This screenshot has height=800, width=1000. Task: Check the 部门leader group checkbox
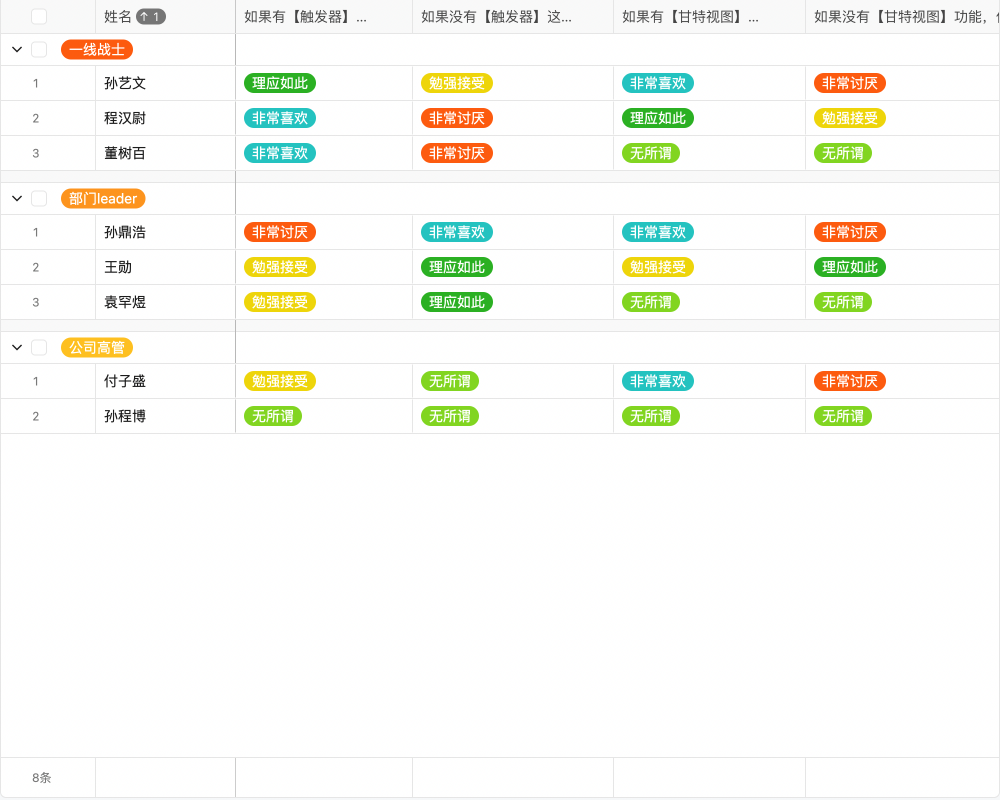pos(39,199)
